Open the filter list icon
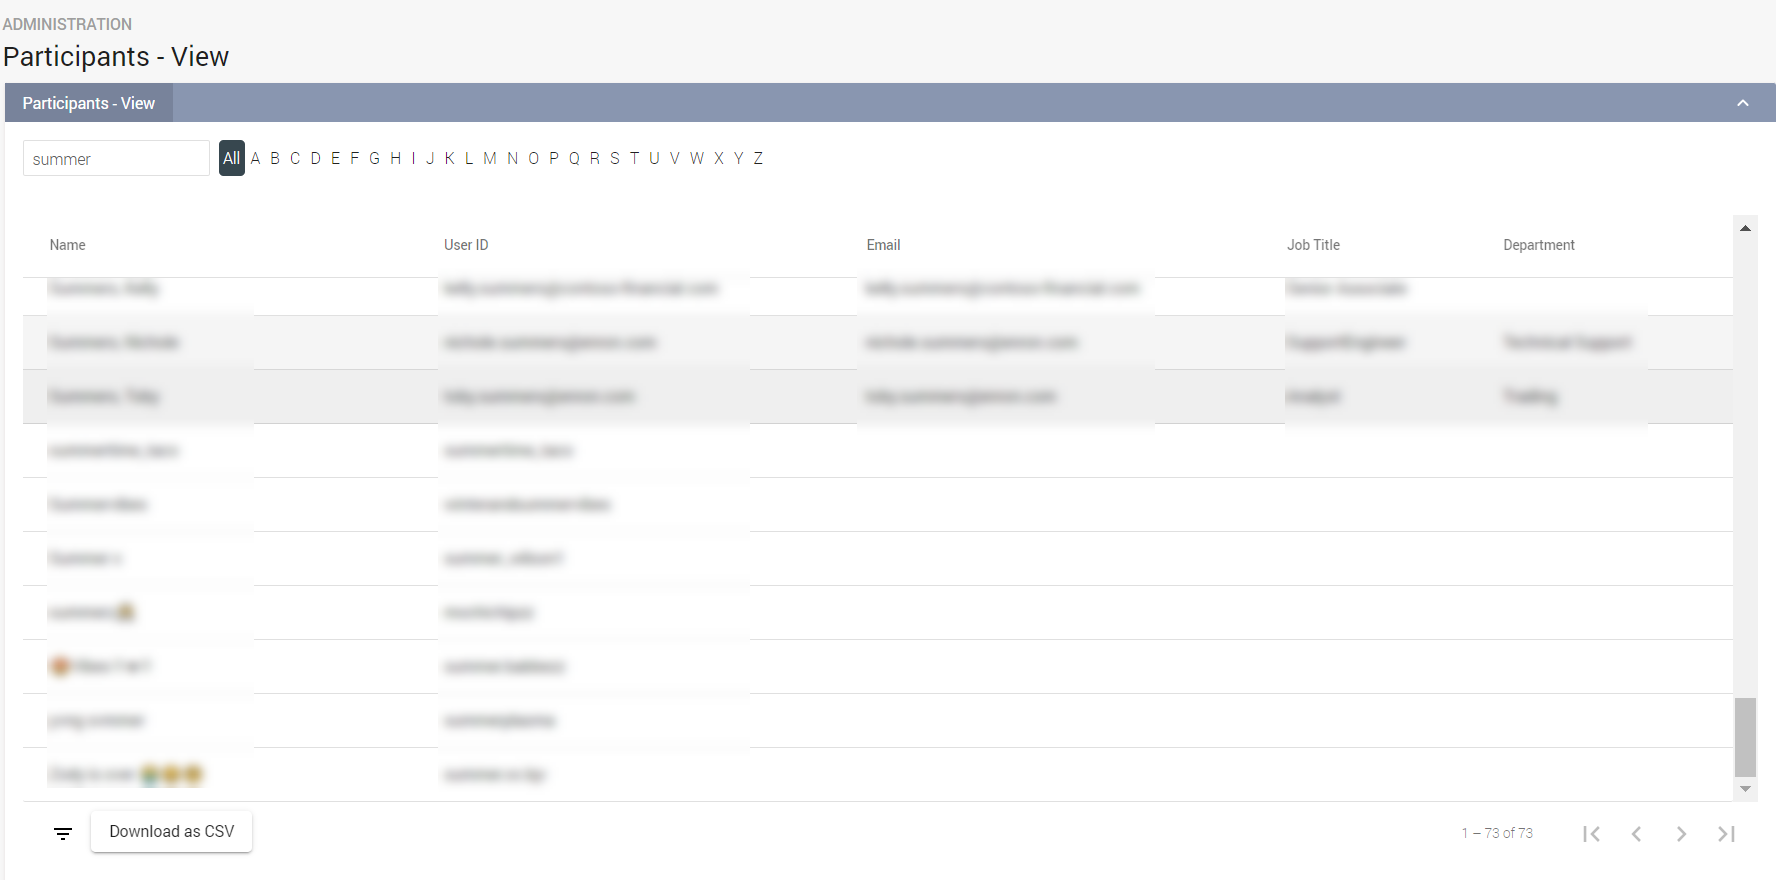Screen dimensions: 1776x880 (x=63, y=833)
